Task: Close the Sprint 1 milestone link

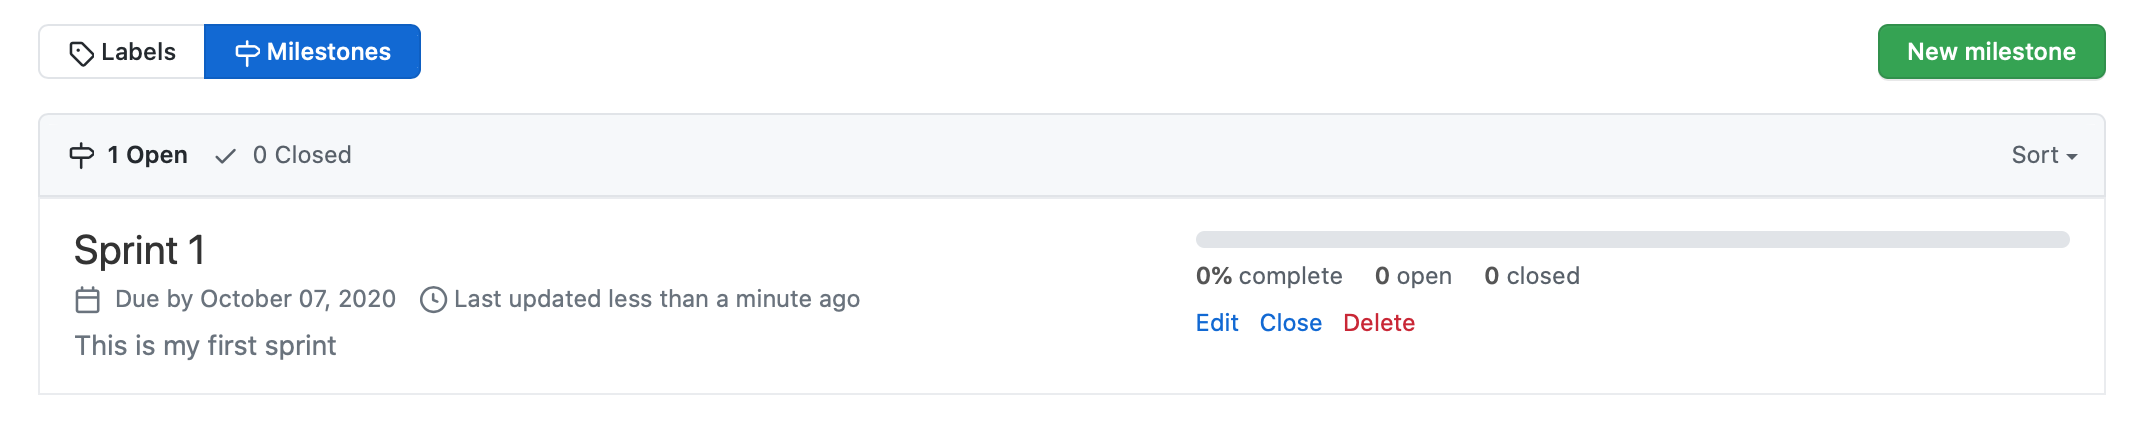Action: (x=1290, y=323)
